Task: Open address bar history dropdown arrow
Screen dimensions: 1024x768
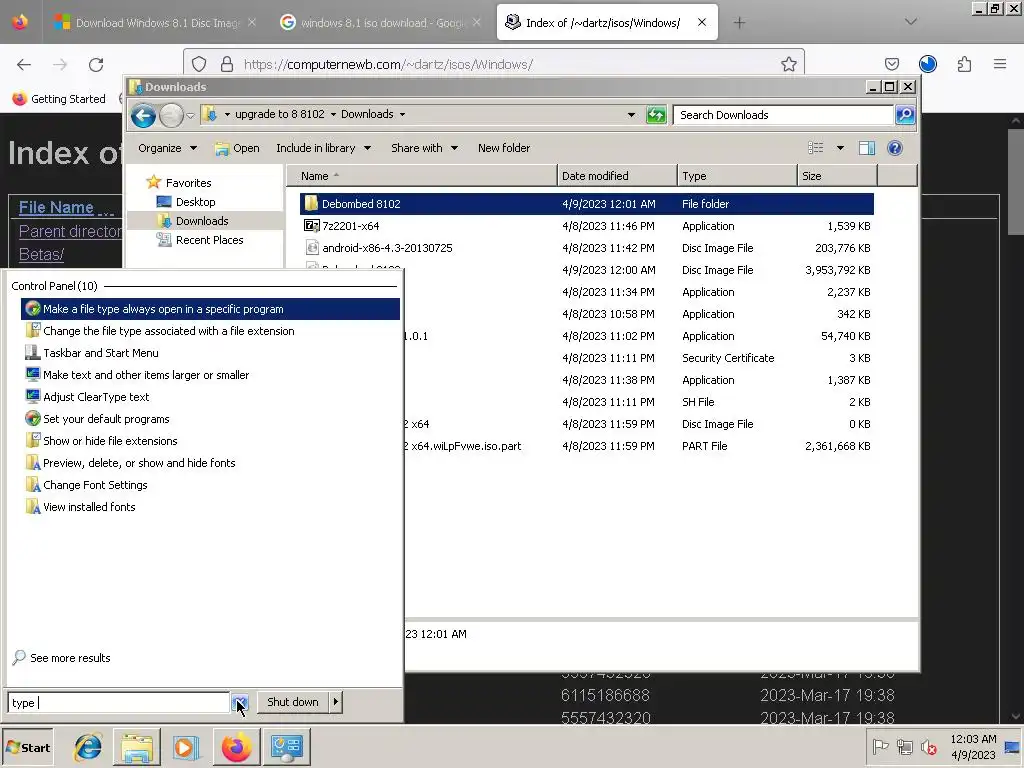Action: 631,115
